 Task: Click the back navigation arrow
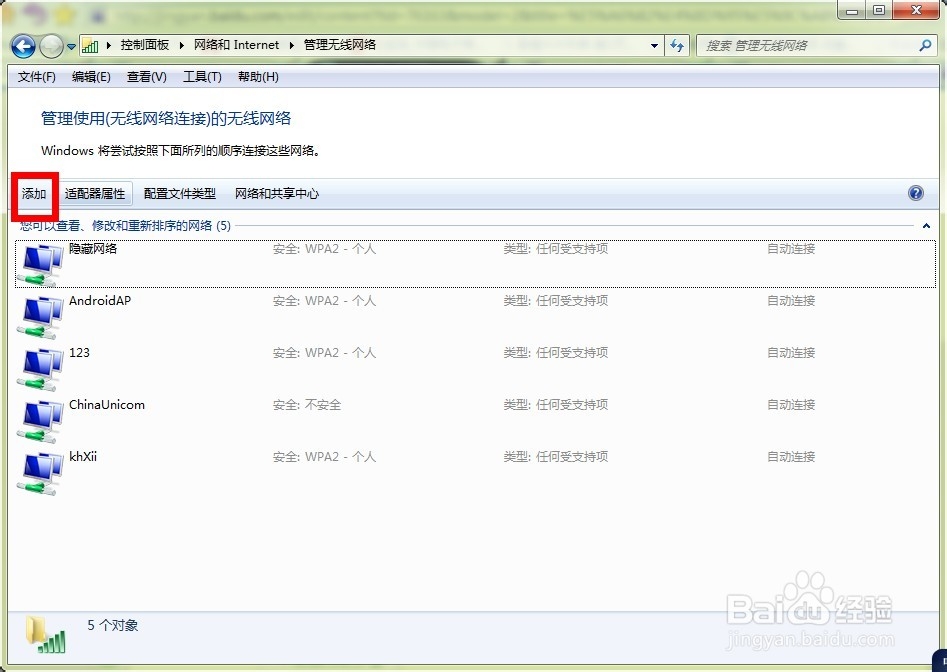(x=22, y=45)
